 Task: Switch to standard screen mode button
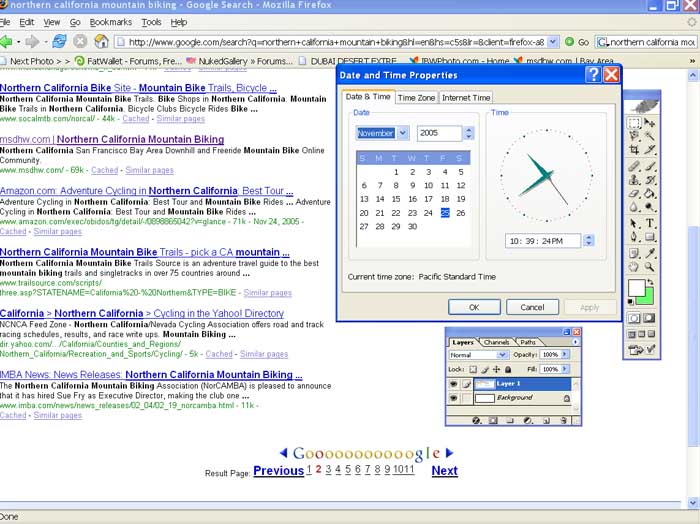[x=633, y=334]
